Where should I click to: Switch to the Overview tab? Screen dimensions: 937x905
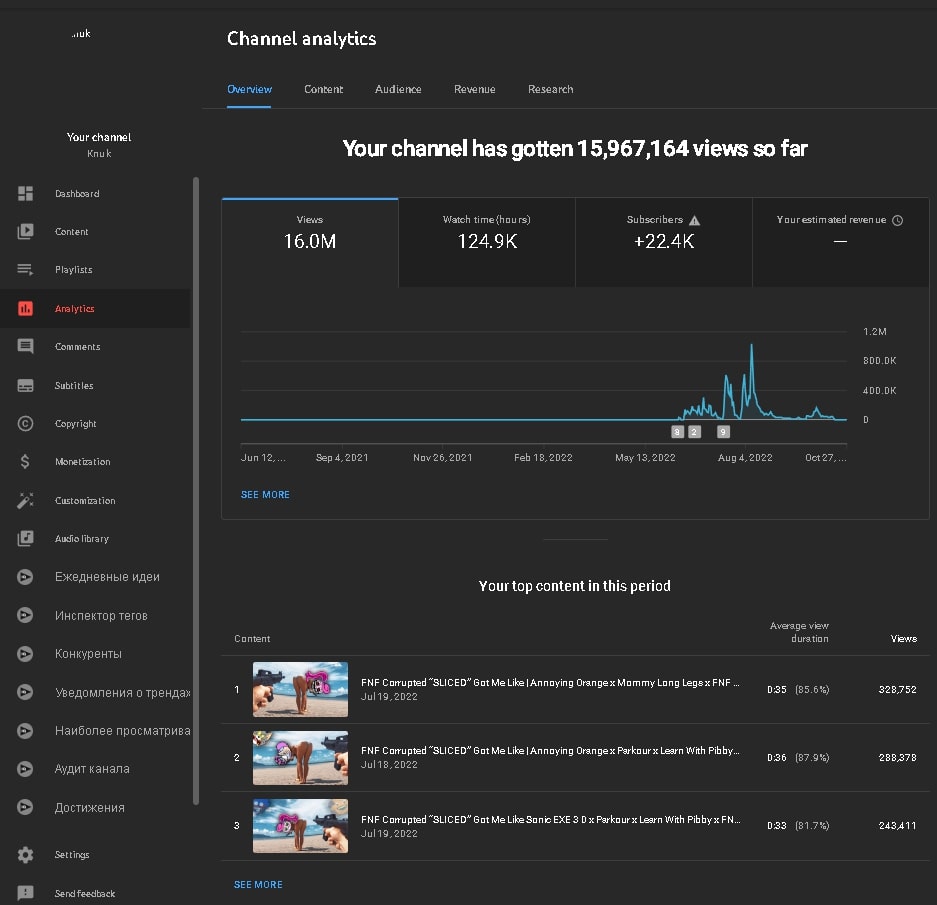tap(249, 89)
